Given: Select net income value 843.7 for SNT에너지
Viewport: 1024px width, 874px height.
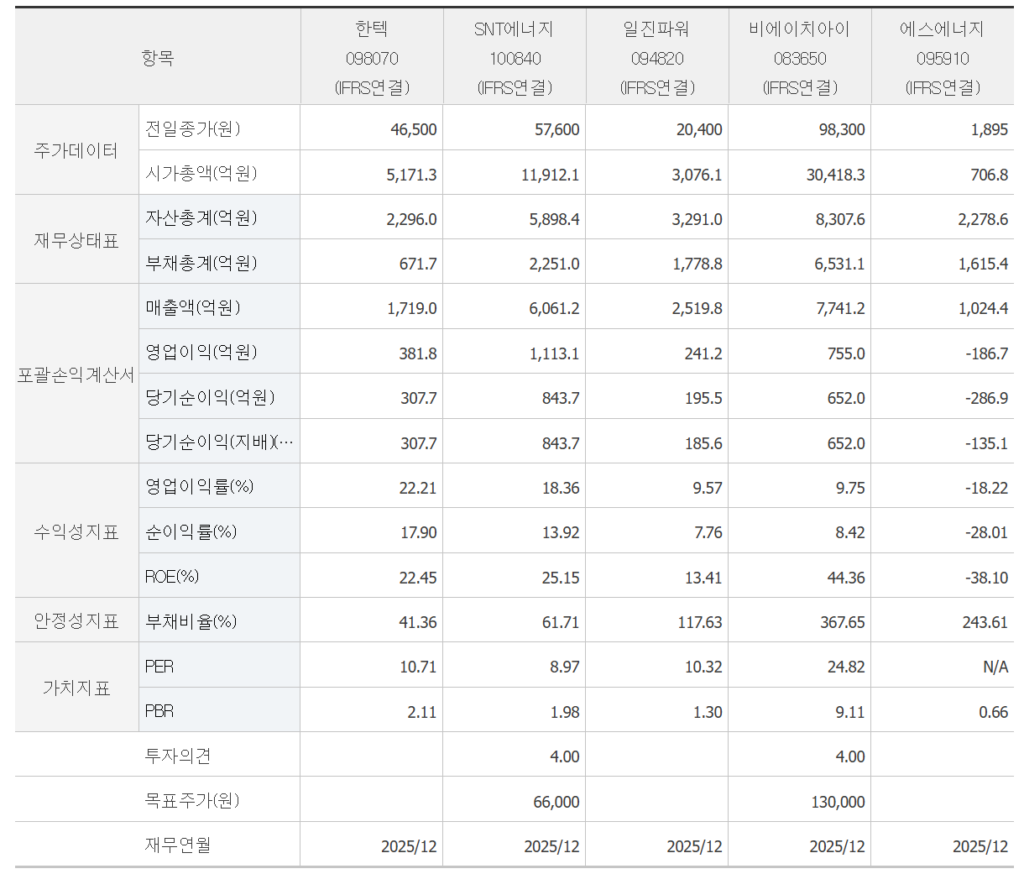Looking at the screenshot, I should click(560, 398).
